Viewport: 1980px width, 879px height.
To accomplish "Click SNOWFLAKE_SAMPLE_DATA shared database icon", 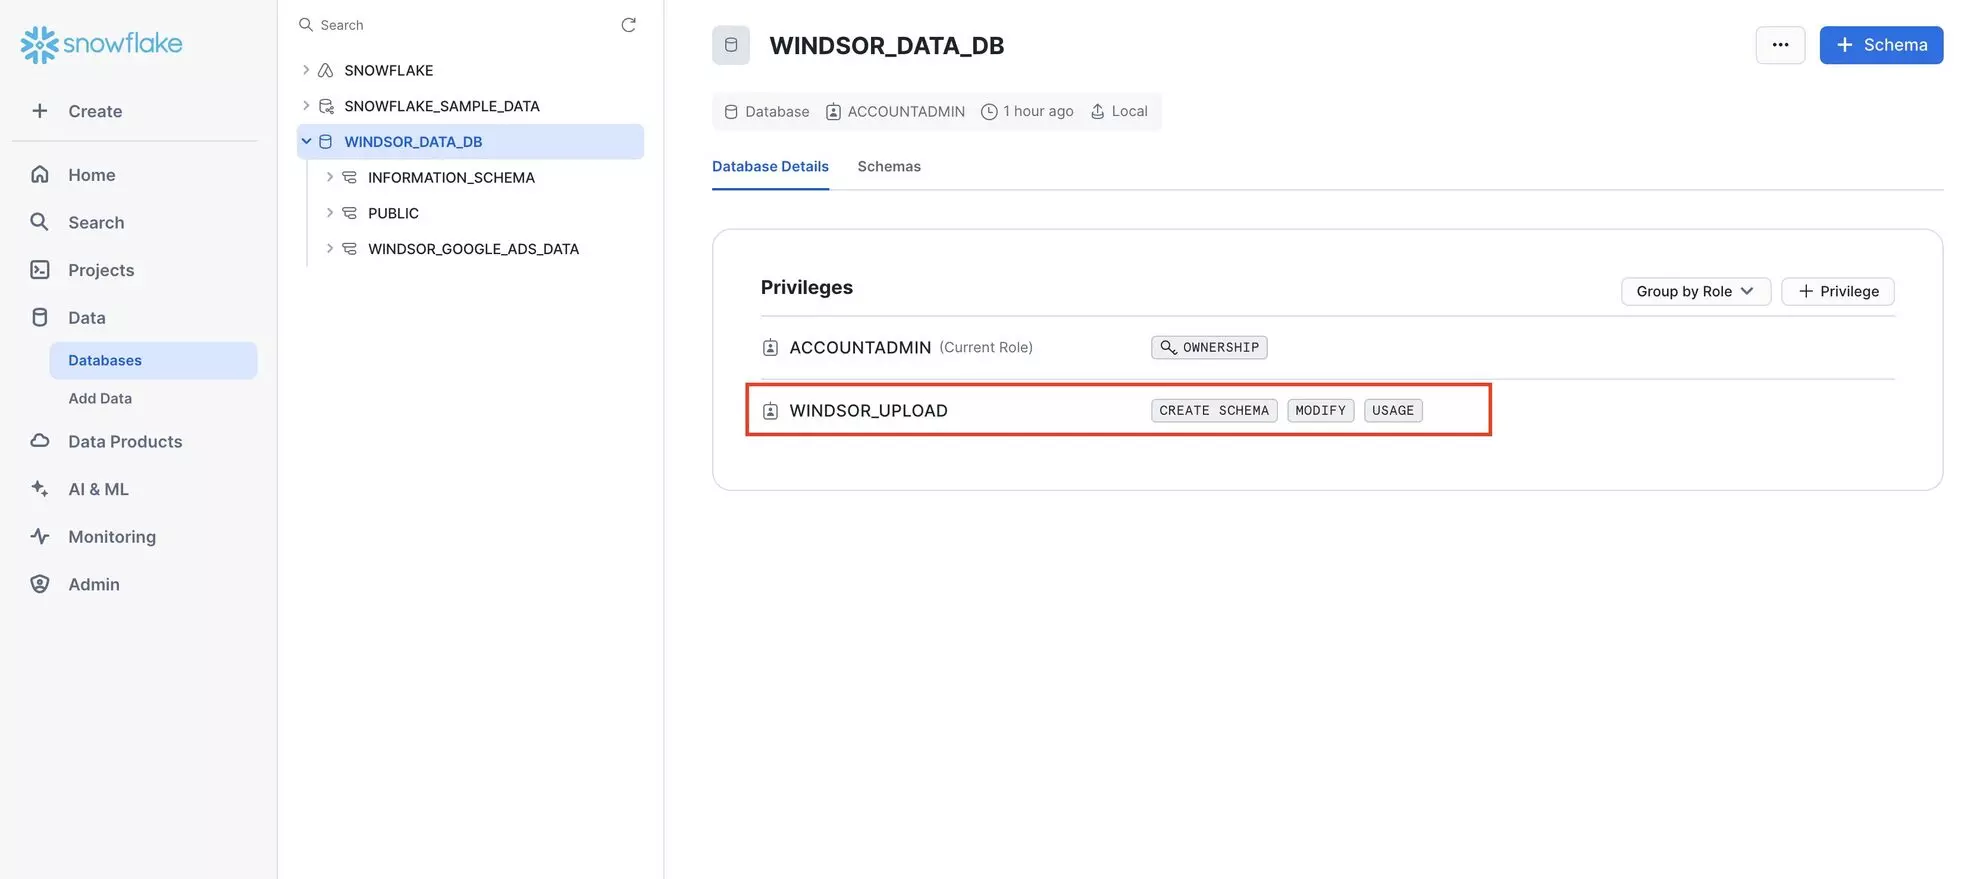I will 326,106.
